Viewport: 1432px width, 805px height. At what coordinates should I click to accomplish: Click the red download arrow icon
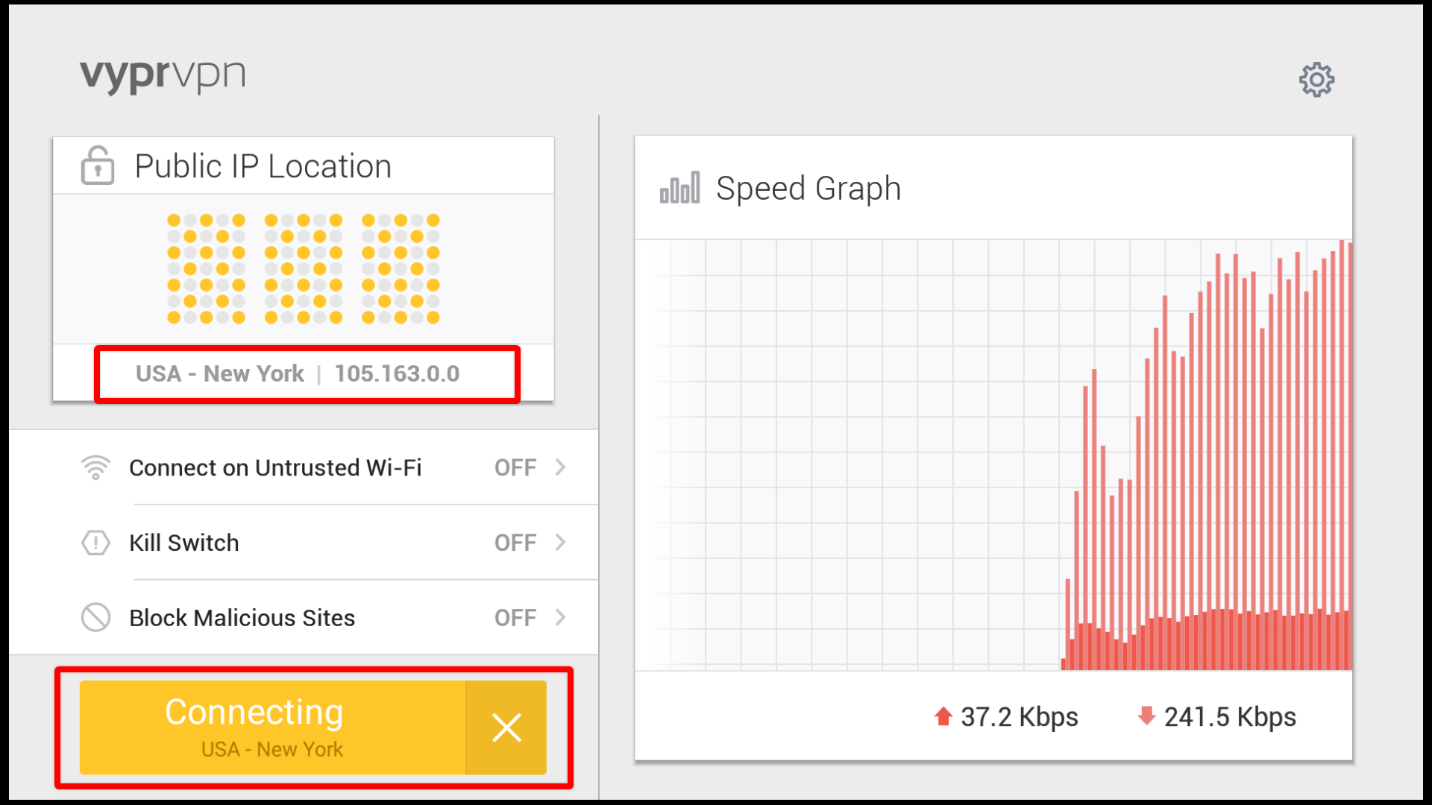click(x=1146, y=716)
